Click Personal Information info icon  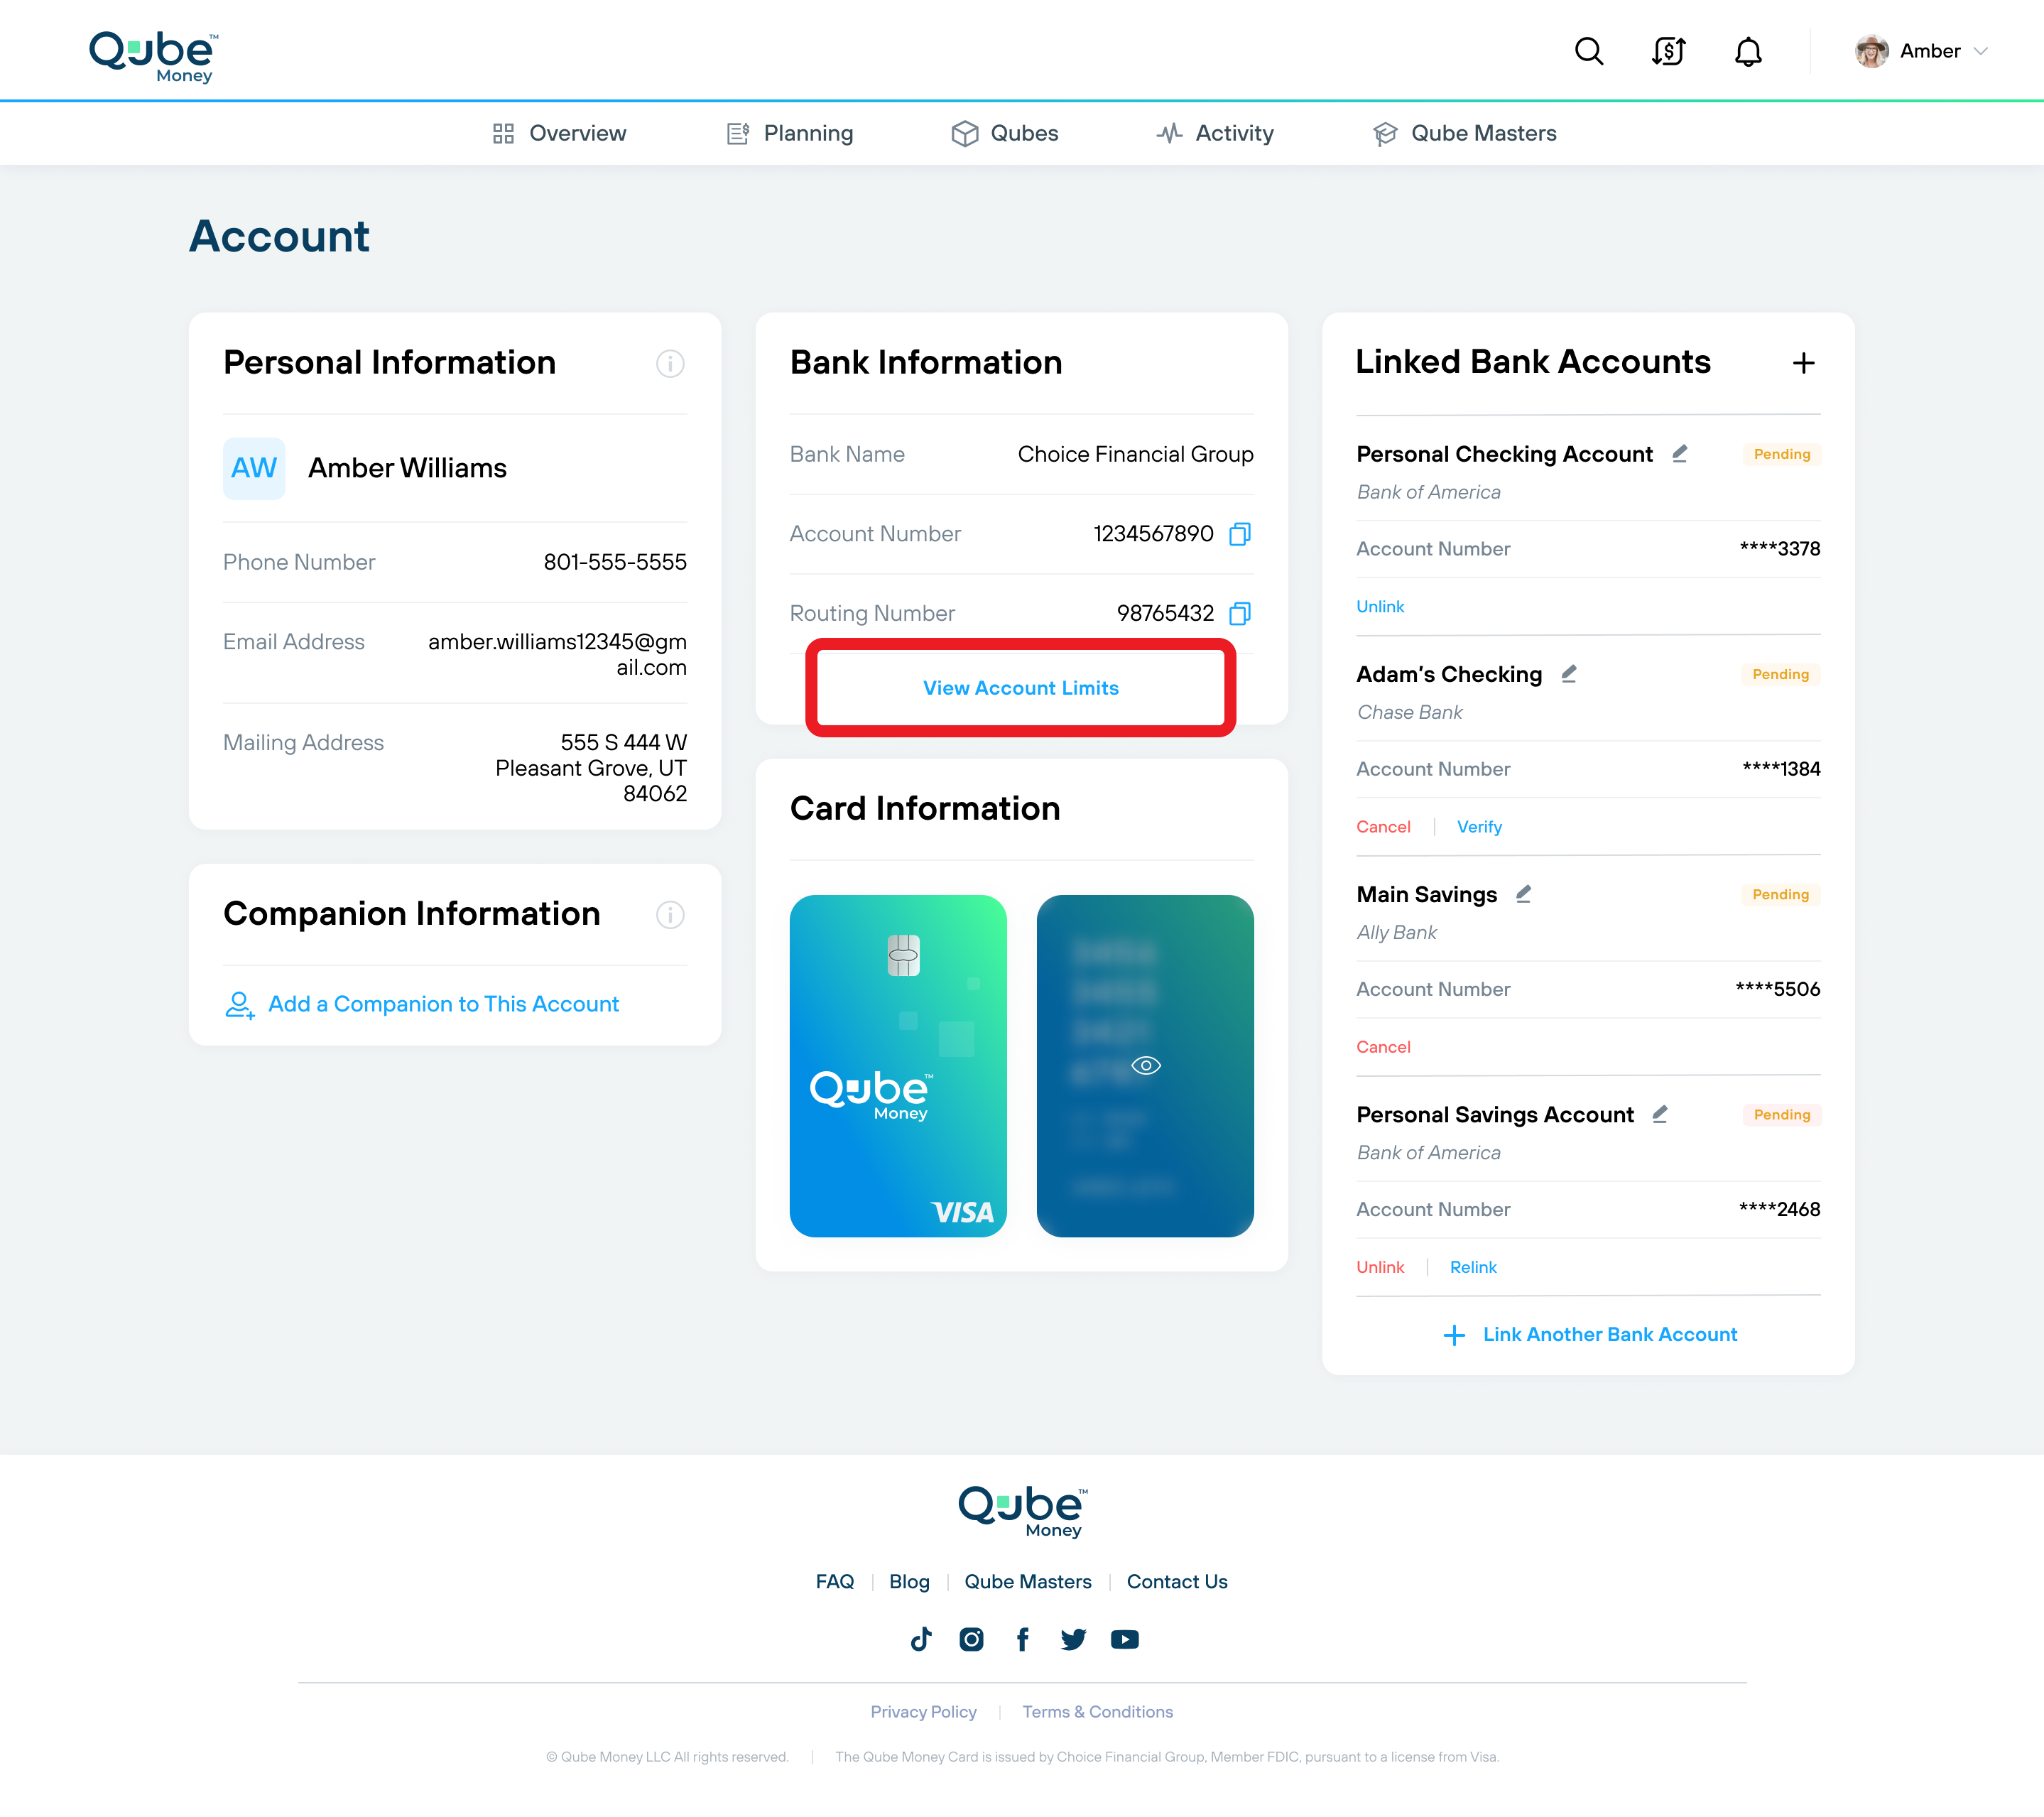pos(670,363)
